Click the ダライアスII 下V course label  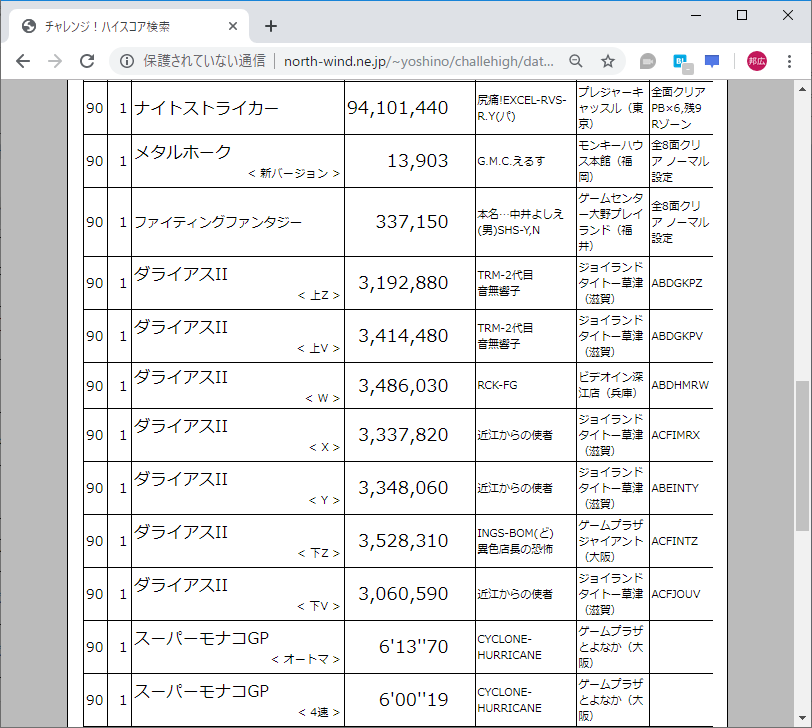pos(318,606)
